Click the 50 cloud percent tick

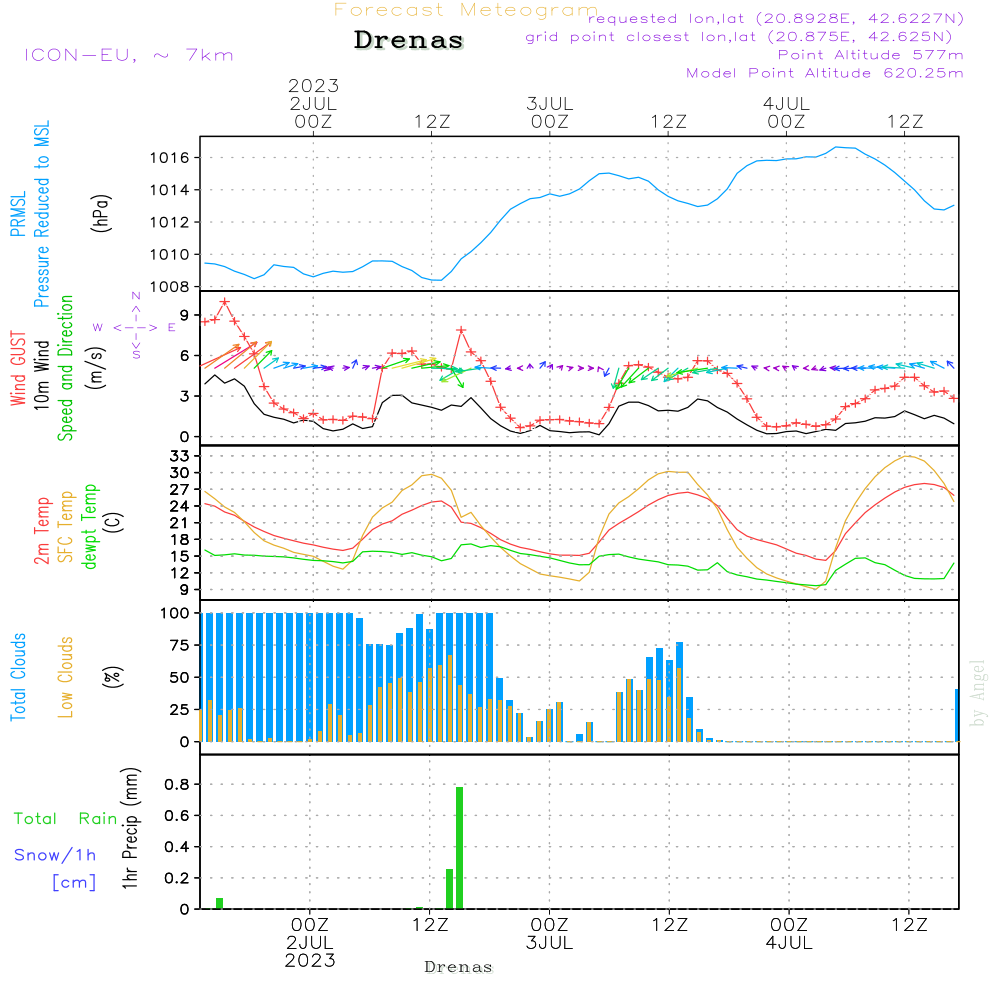coord(180,677)
